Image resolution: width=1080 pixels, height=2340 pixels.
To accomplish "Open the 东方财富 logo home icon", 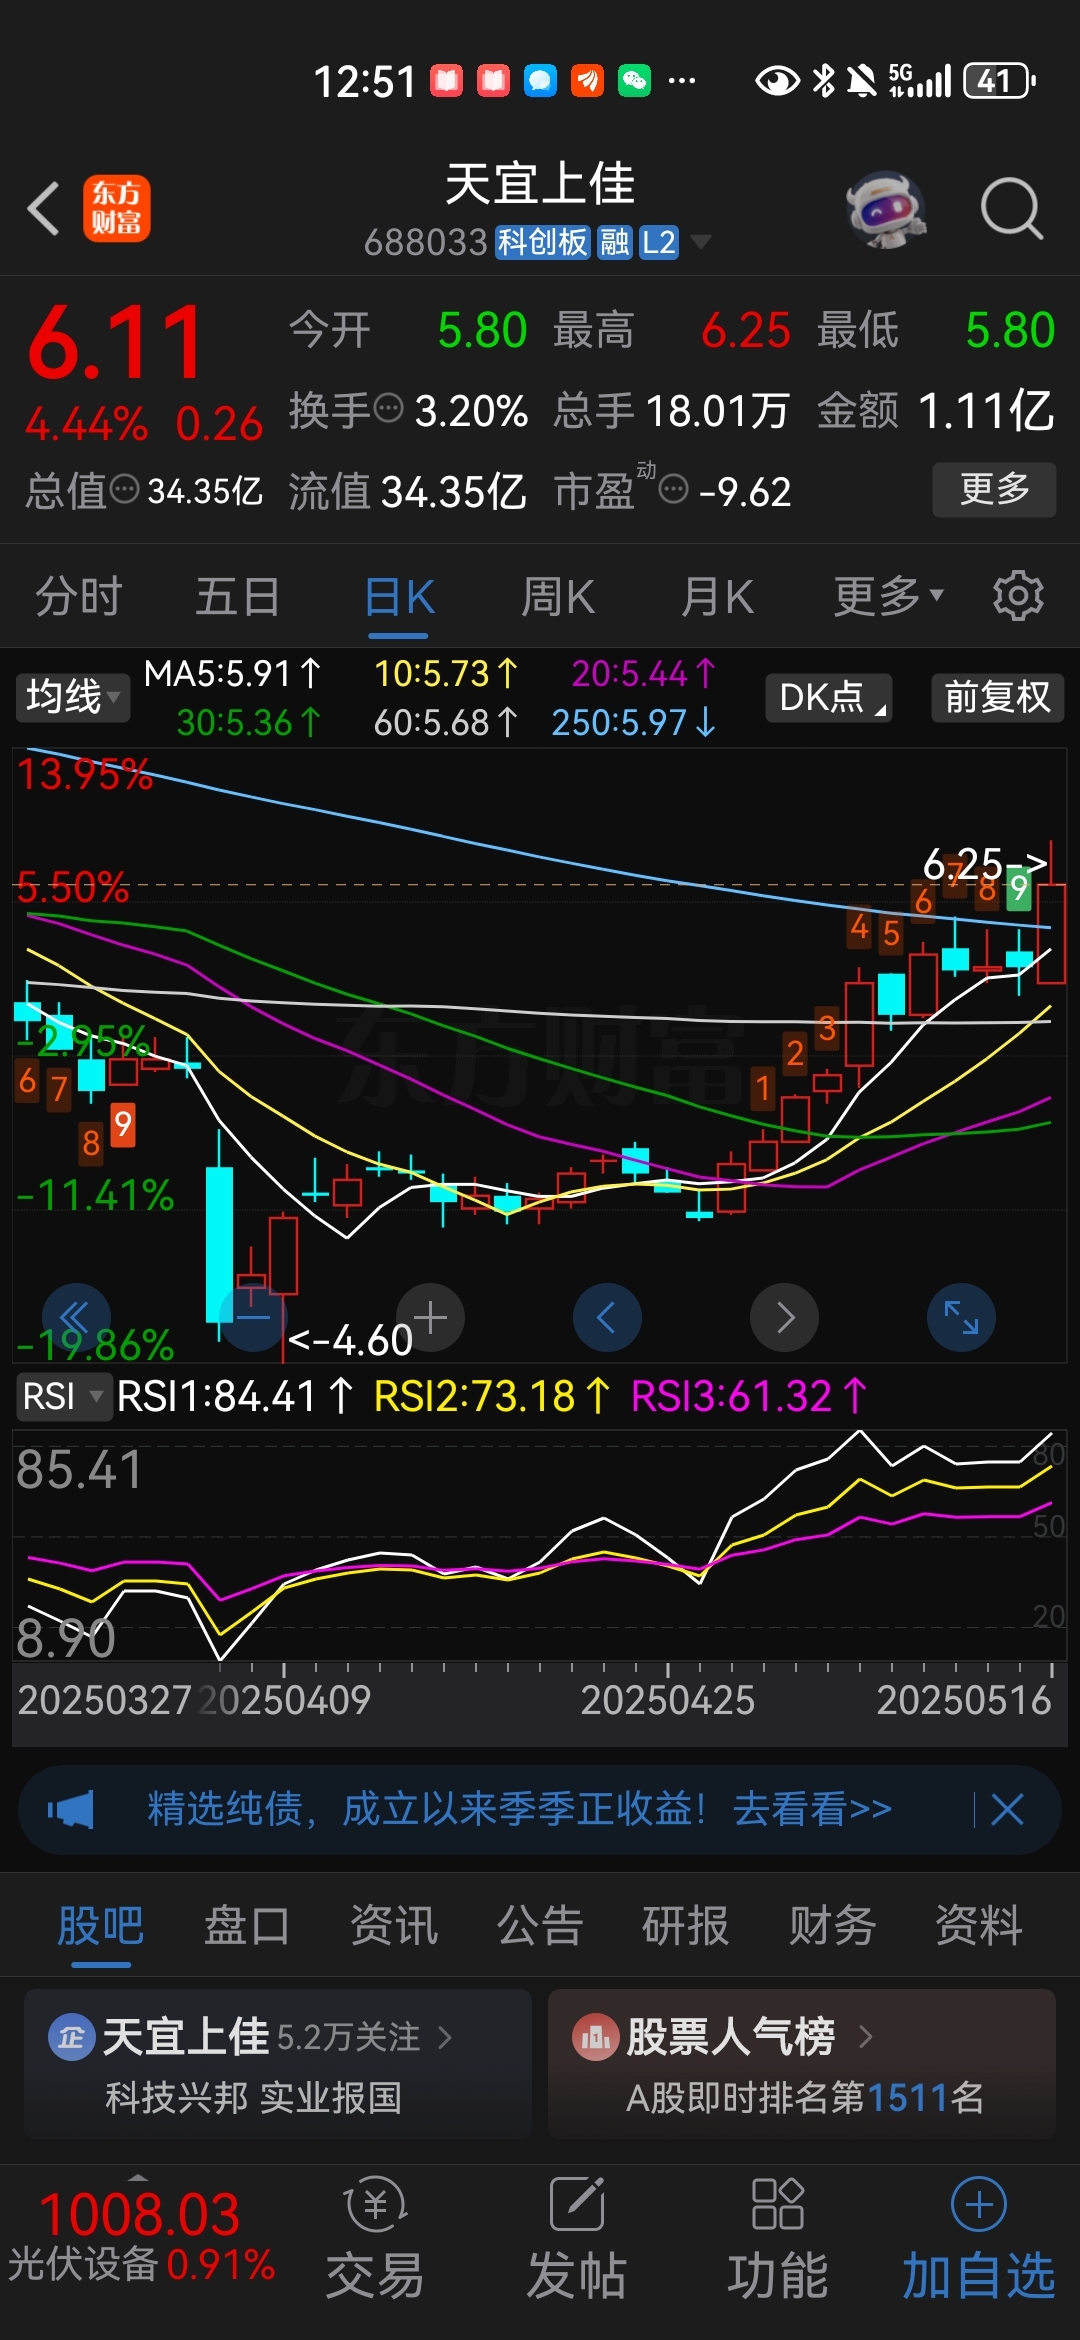I will (x=116, y=208).
